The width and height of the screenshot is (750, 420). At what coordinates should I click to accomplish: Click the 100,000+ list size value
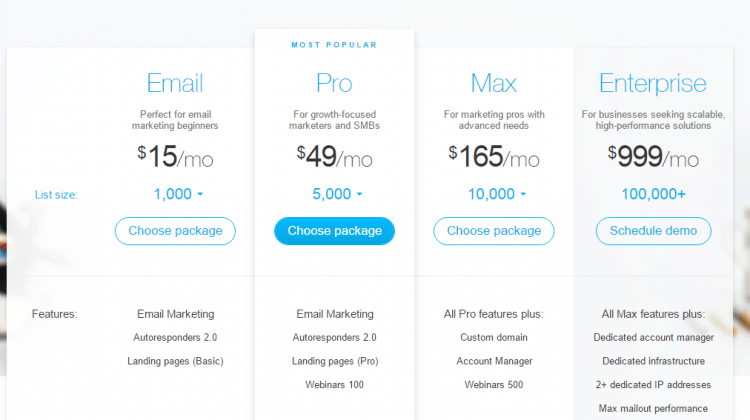coord(653,194)
